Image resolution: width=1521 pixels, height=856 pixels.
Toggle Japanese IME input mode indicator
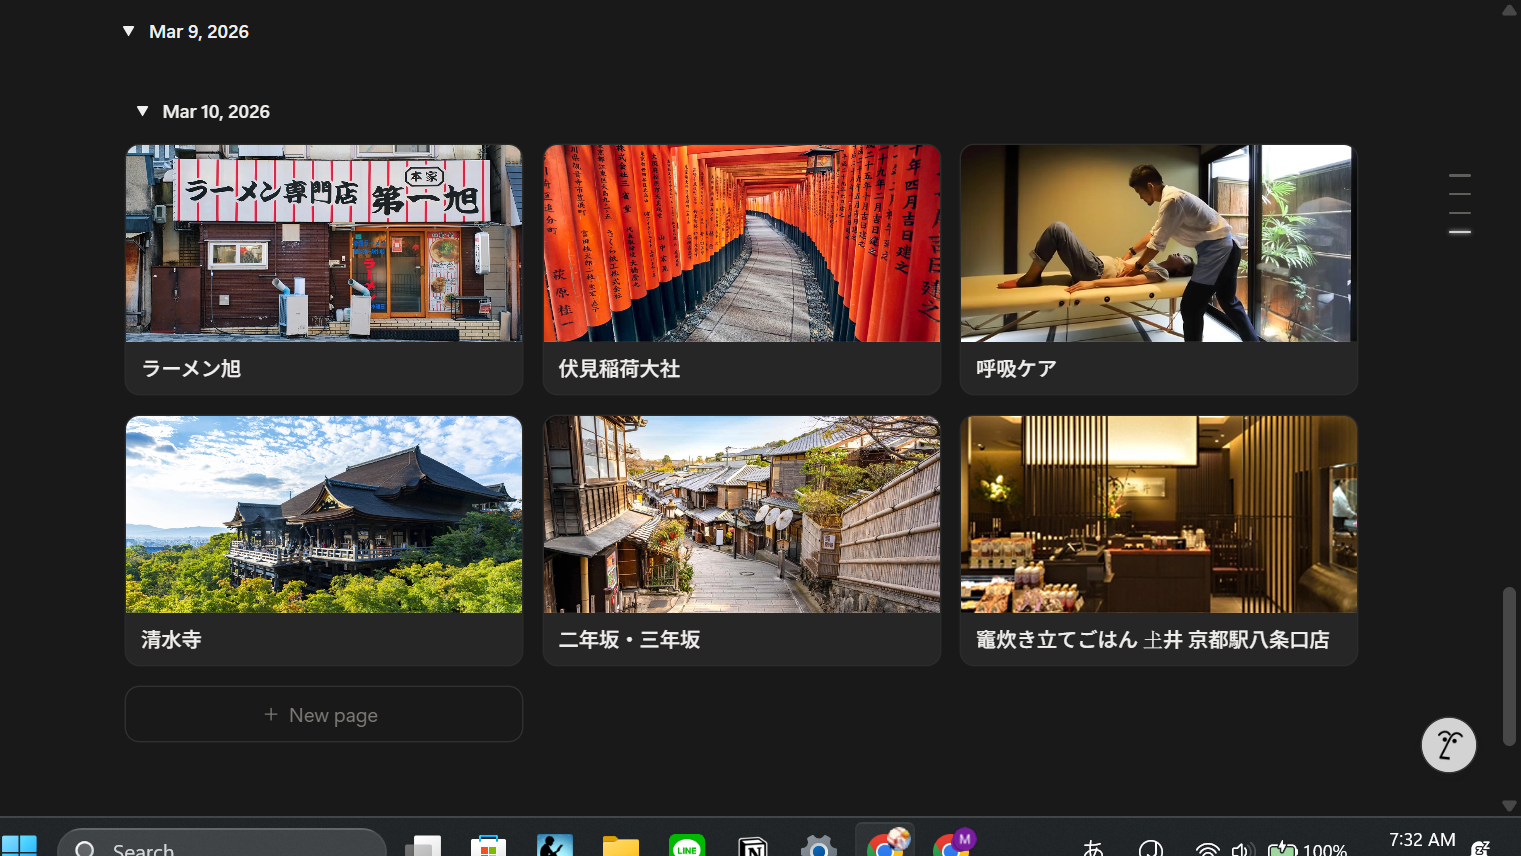pos(1093,848)
